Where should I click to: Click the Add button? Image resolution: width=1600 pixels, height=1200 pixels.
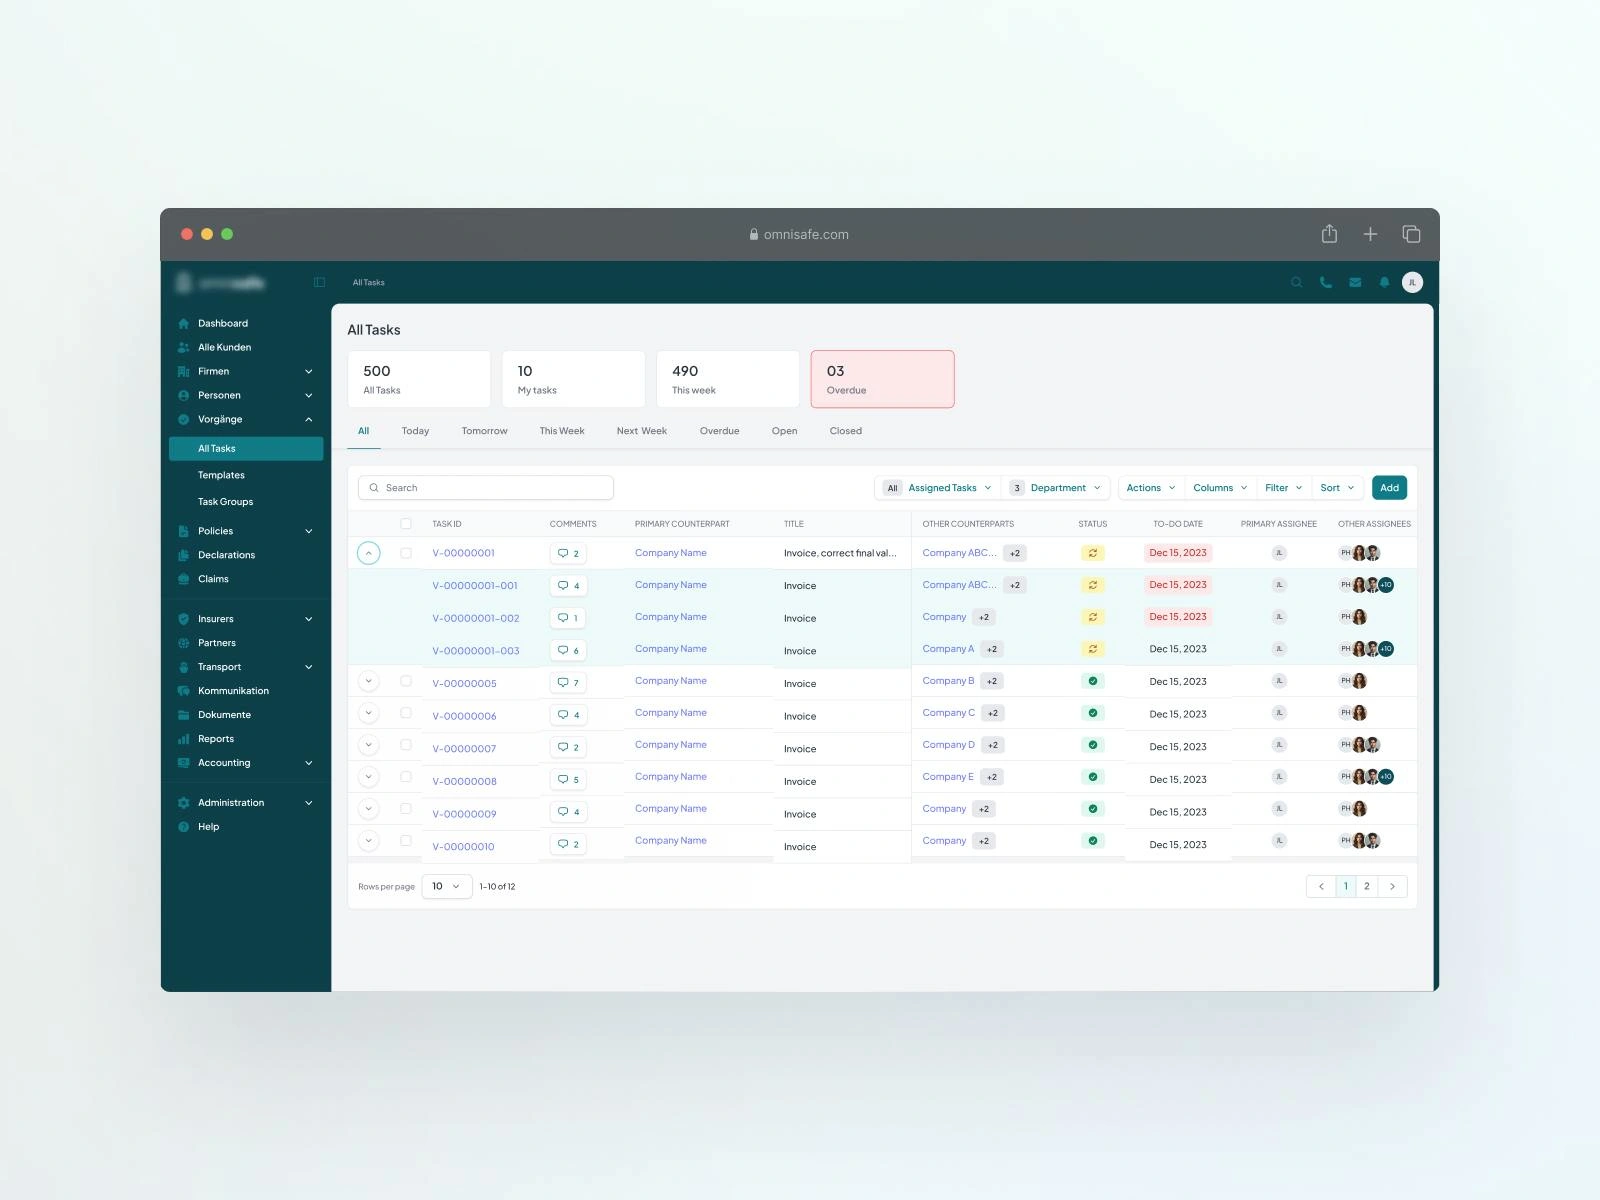pos(1389,488)
